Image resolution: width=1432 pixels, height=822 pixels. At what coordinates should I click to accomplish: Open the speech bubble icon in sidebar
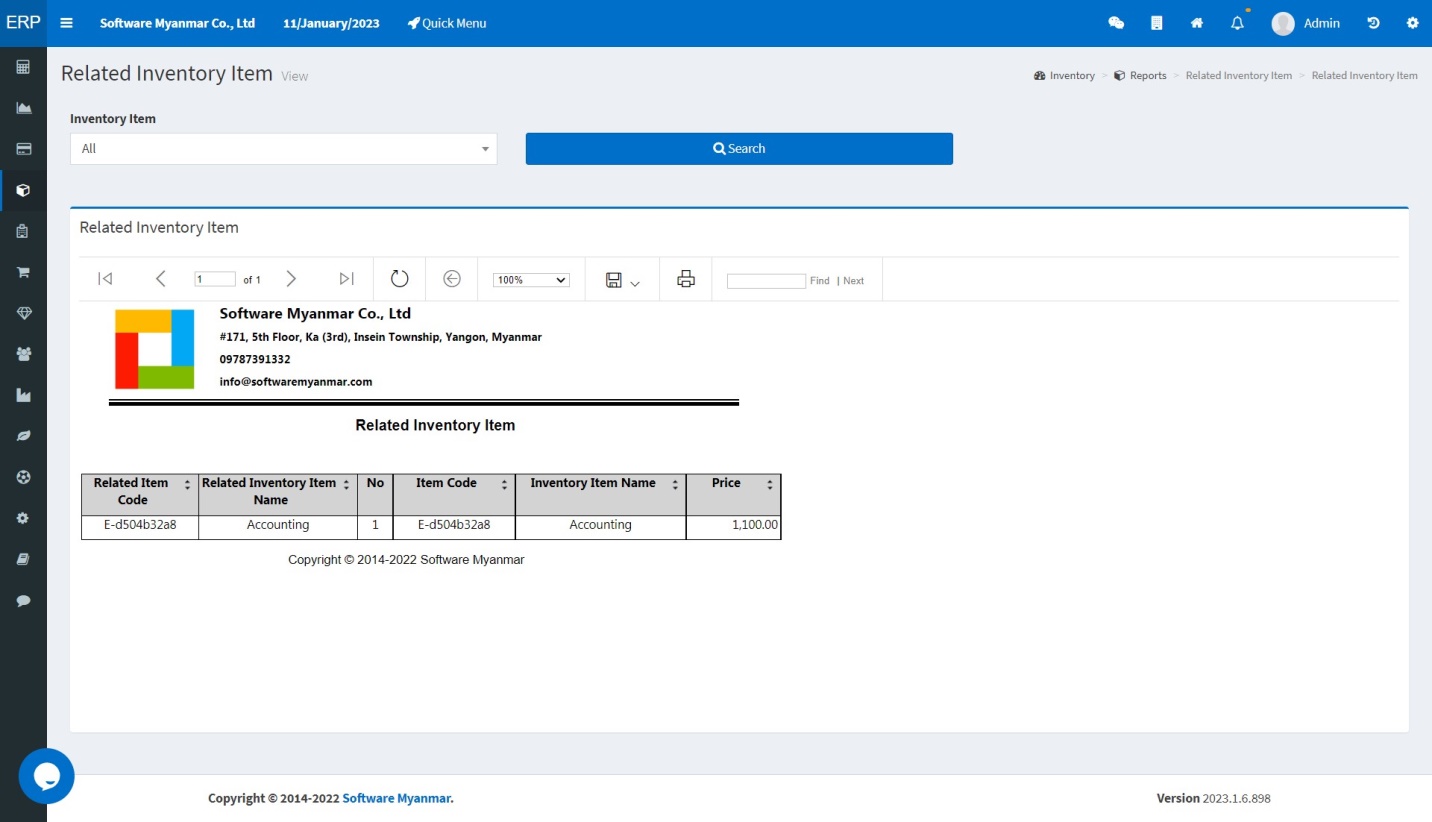[x=23, y=601]
